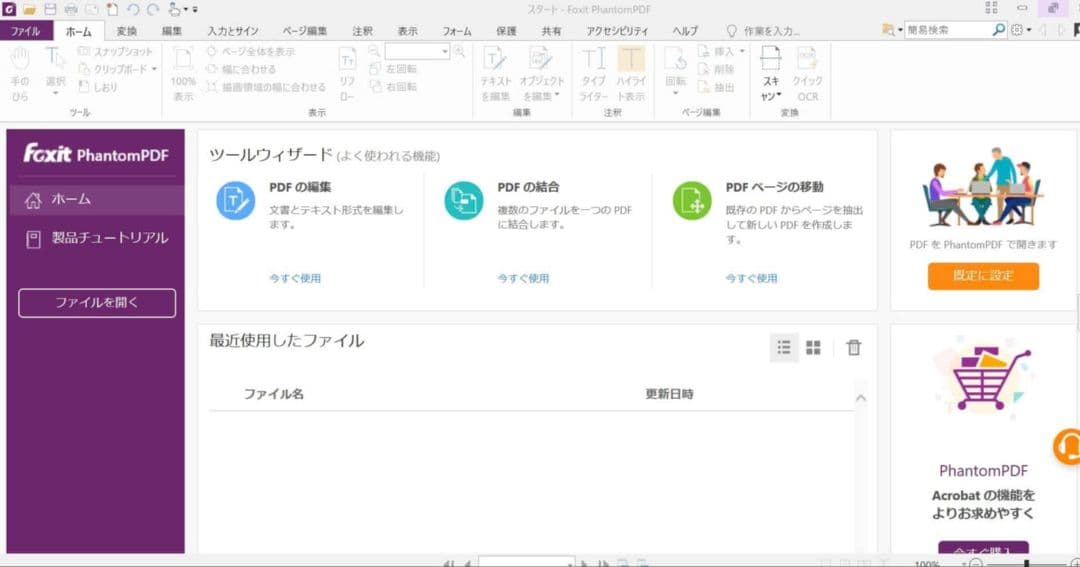Click 今すぐ使用 under PDF の結合
Image resolution: width=1080 pixels, height=567 pixels.
point(523,278)
